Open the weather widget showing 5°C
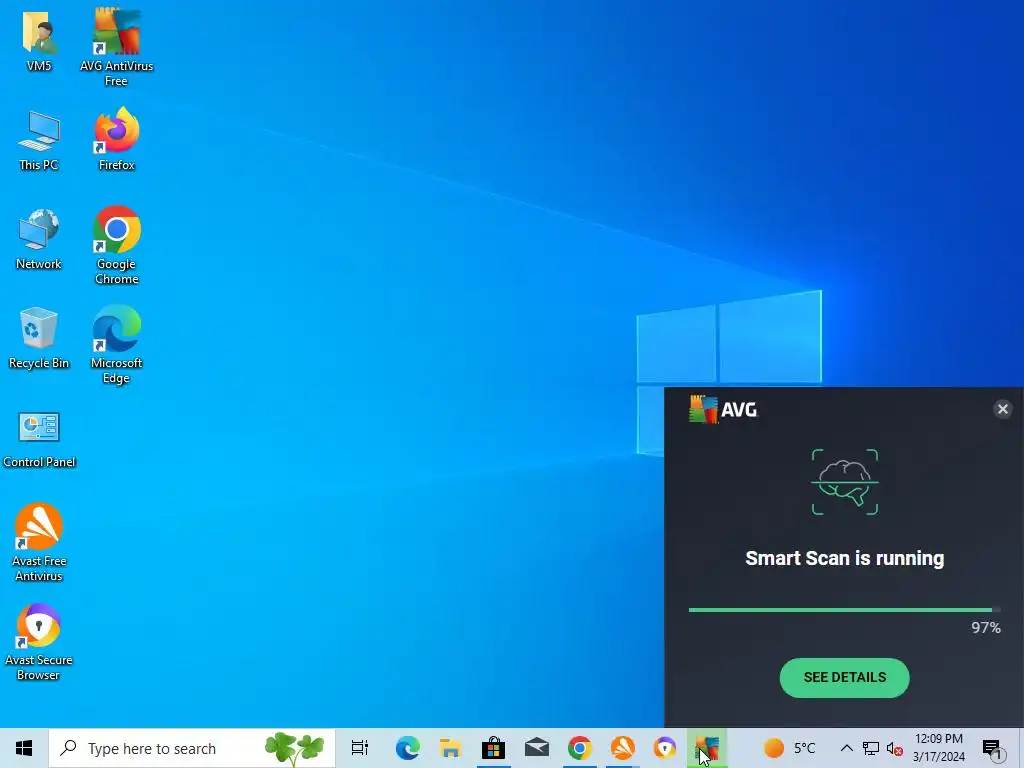 [790, 748]
